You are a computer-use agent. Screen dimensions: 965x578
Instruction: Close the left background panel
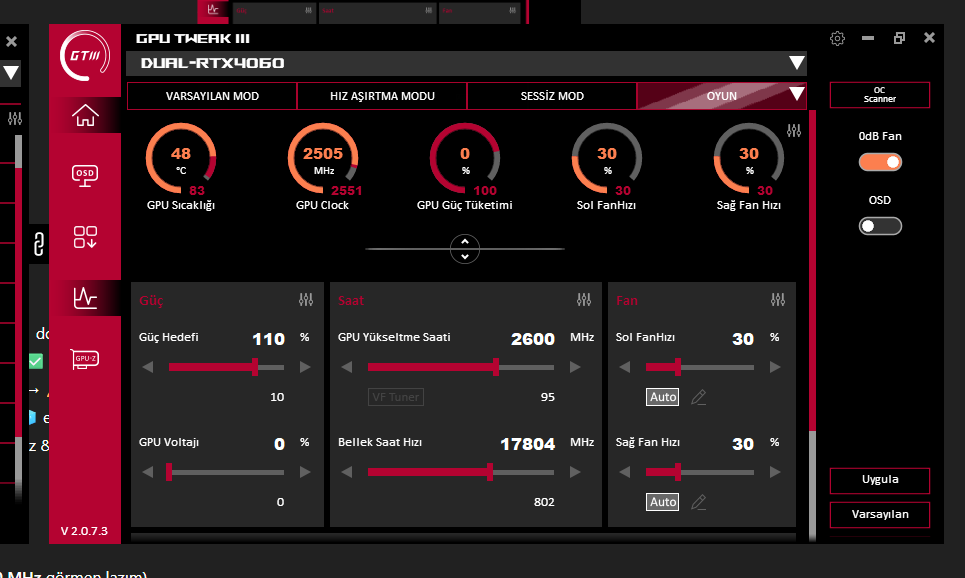pos(11,41)
